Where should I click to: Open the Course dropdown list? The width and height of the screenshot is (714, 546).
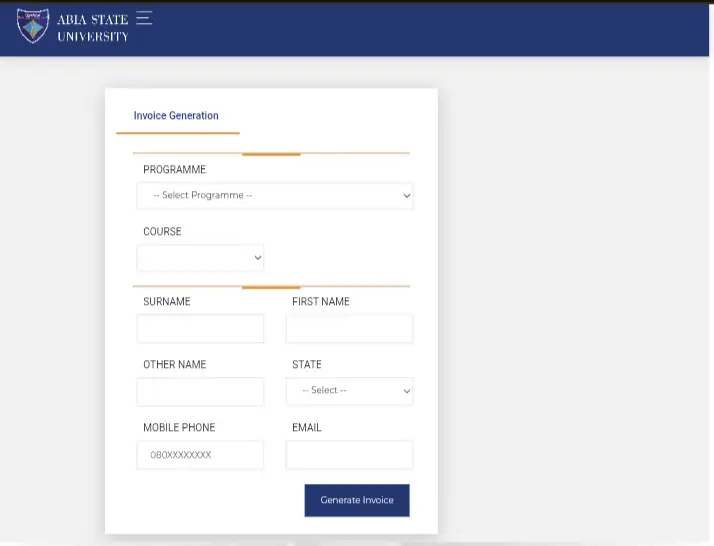coord(201,258)
